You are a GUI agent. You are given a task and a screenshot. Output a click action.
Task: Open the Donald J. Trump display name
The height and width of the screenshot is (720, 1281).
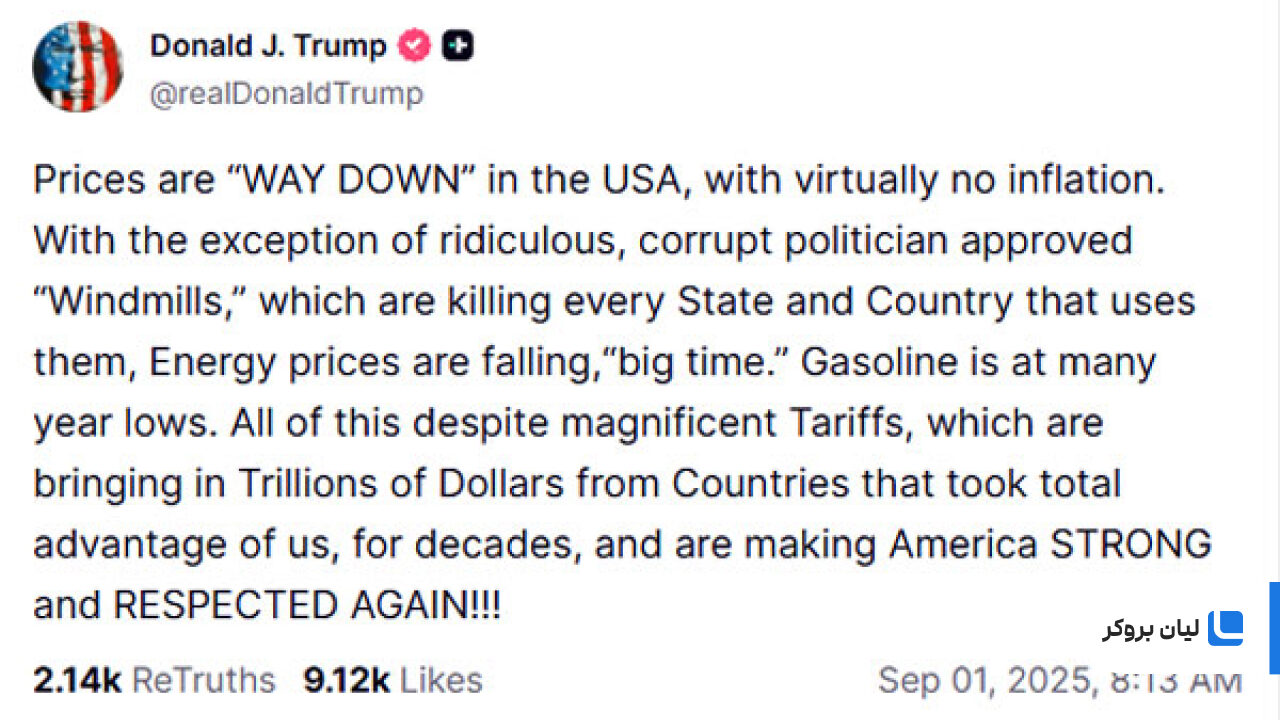pyautogui.click(x=268, y=46)
